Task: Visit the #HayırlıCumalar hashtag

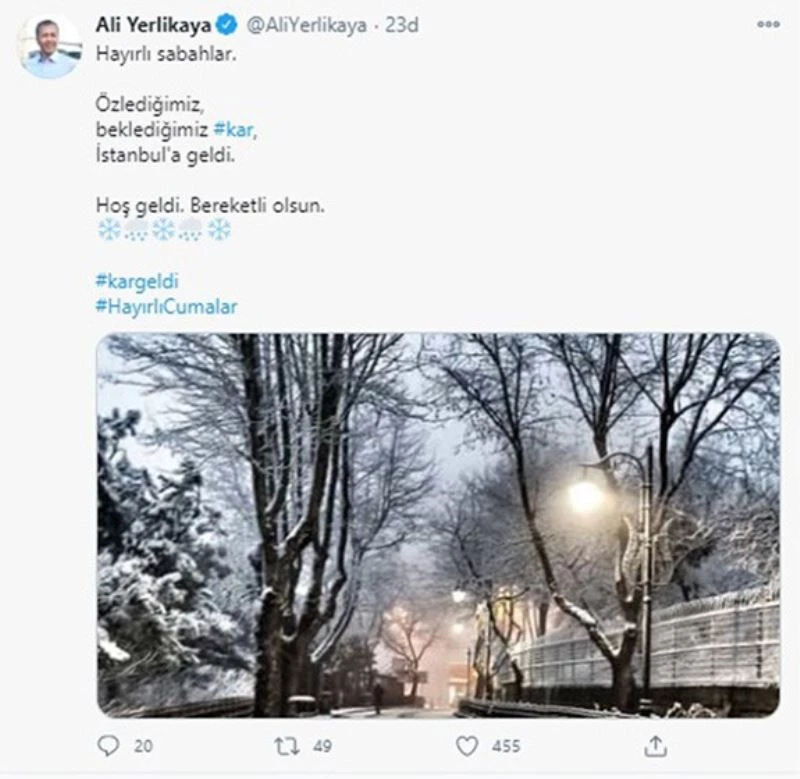Action: 166,307
